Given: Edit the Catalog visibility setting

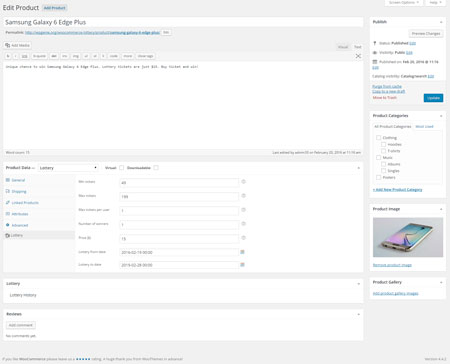Looking at the screenshot, I should click(x=431, y=76).
